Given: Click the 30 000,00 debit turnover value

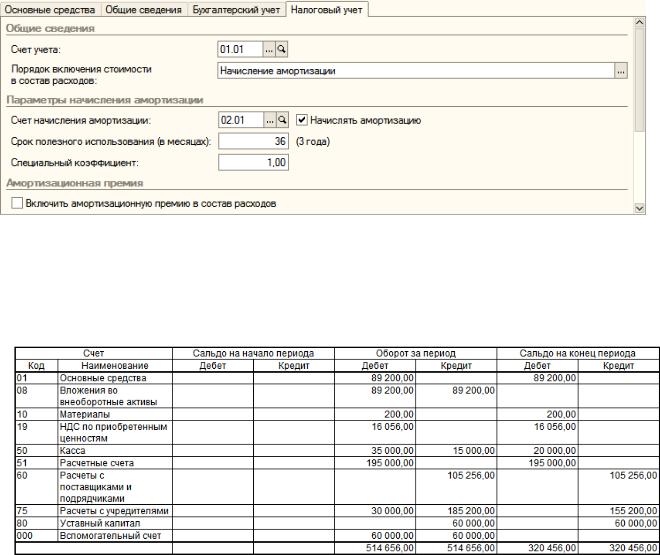Looking at the screenshot, I should (392, 511).
